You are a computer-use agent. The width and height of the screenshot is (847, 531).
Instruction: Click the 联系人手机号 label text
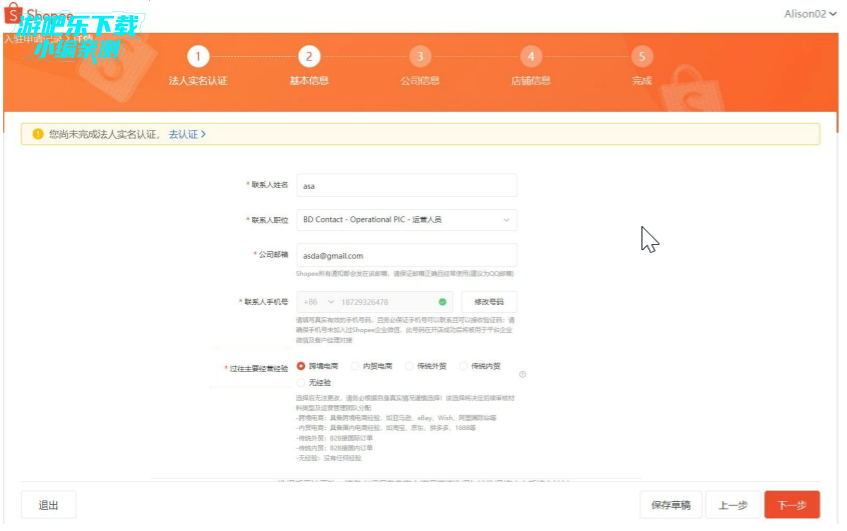(x=266, y=302)
